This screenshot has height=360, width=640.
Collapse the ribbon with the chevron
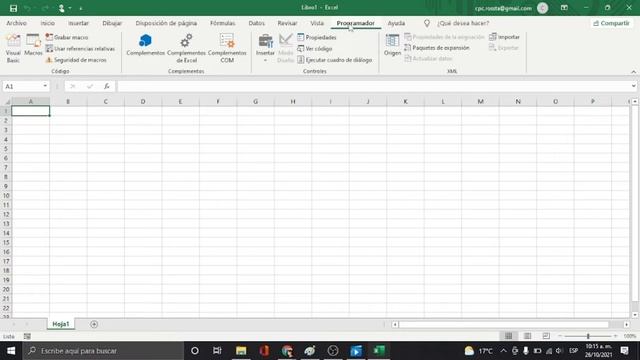[633, 71]
